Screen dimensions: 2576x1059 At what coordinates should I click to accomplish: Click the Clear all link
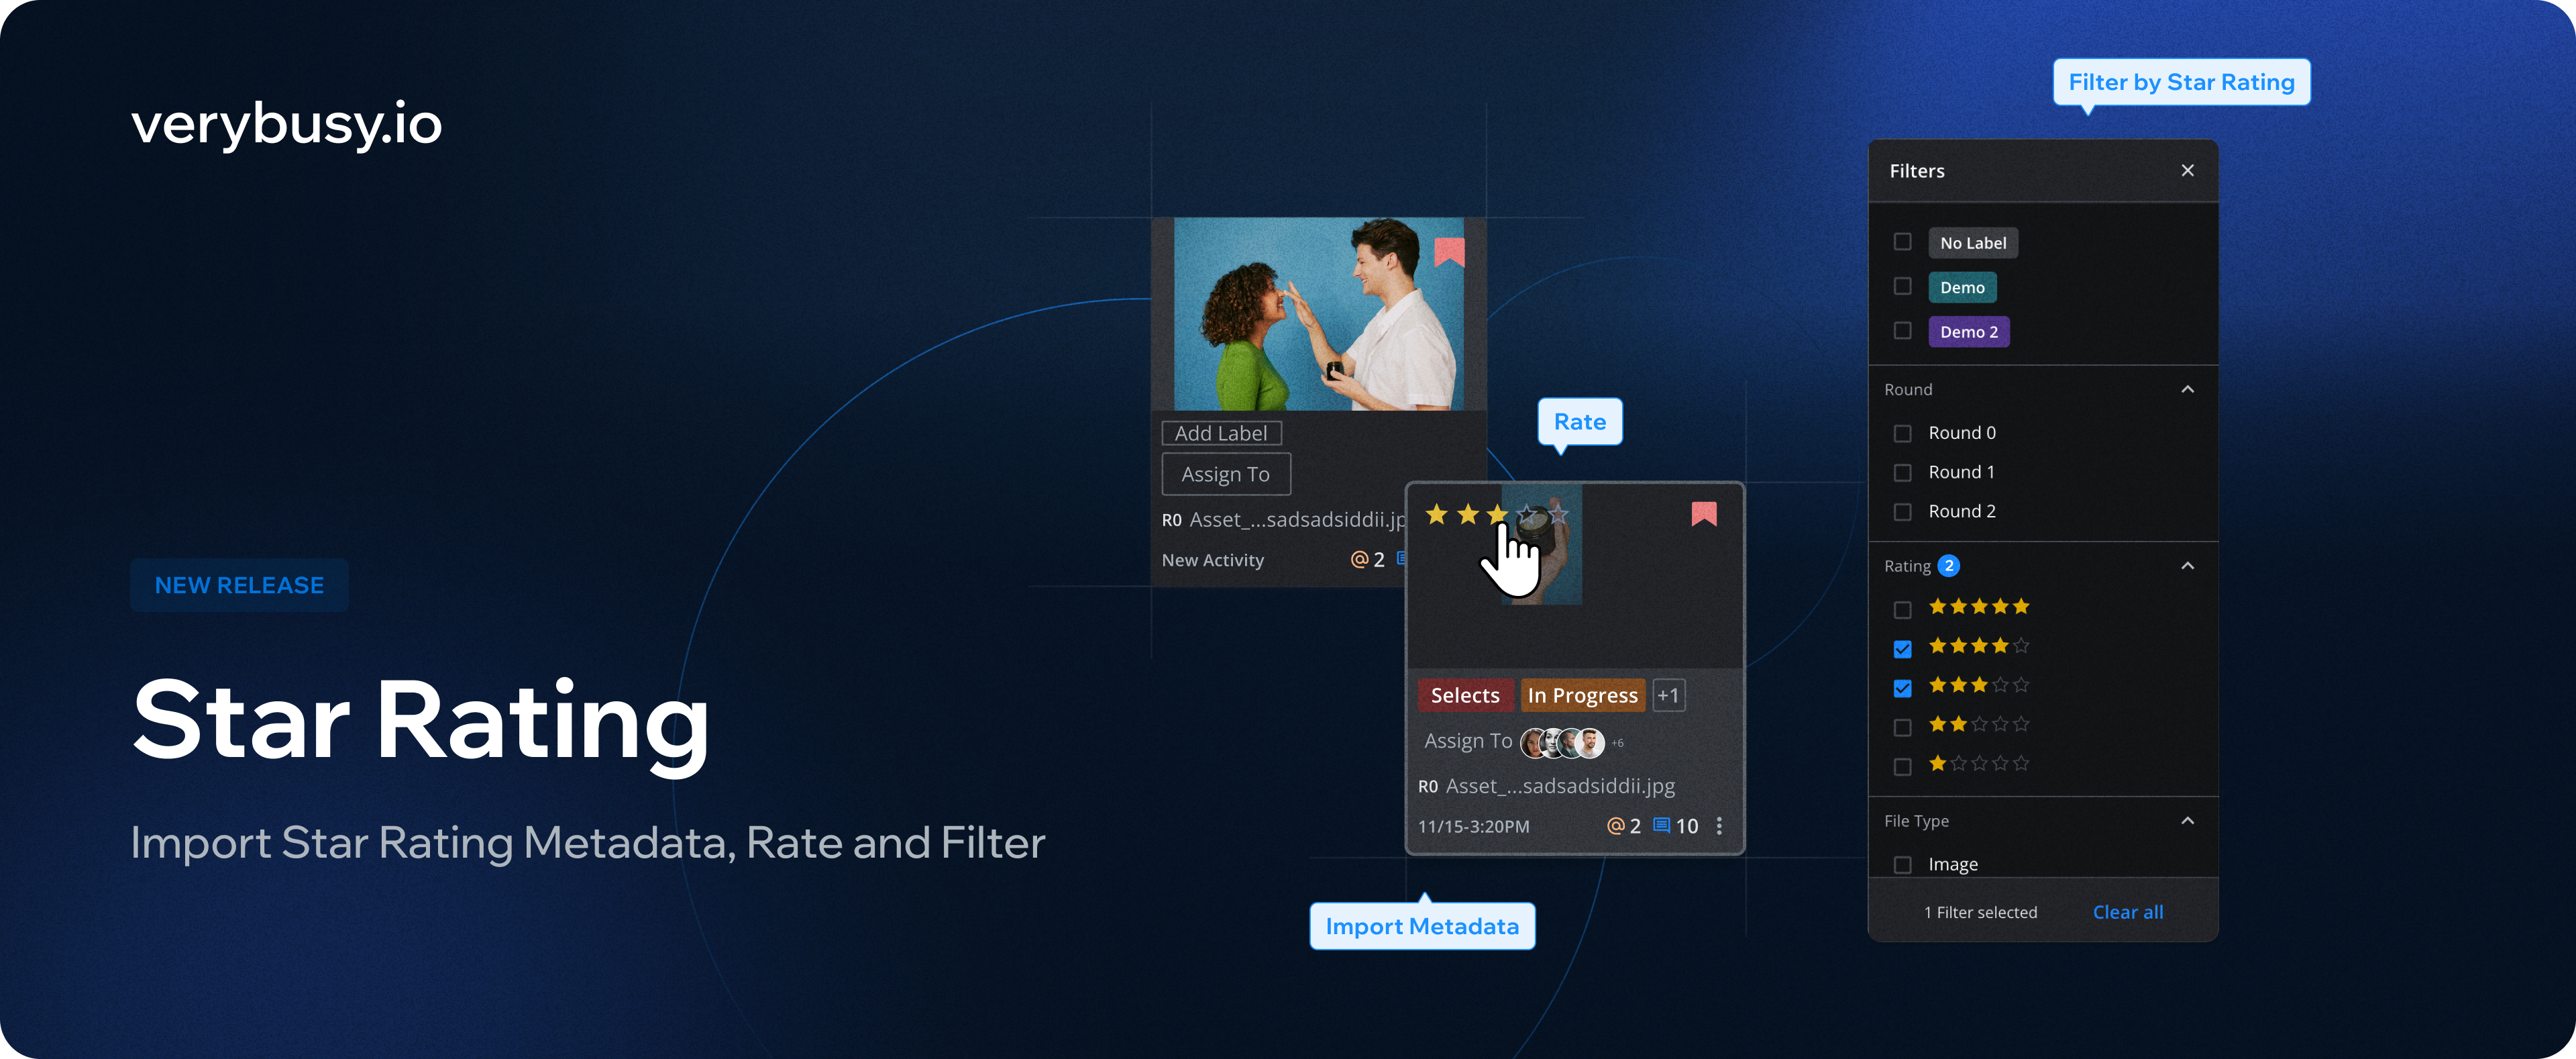[x=2127, y=912]
